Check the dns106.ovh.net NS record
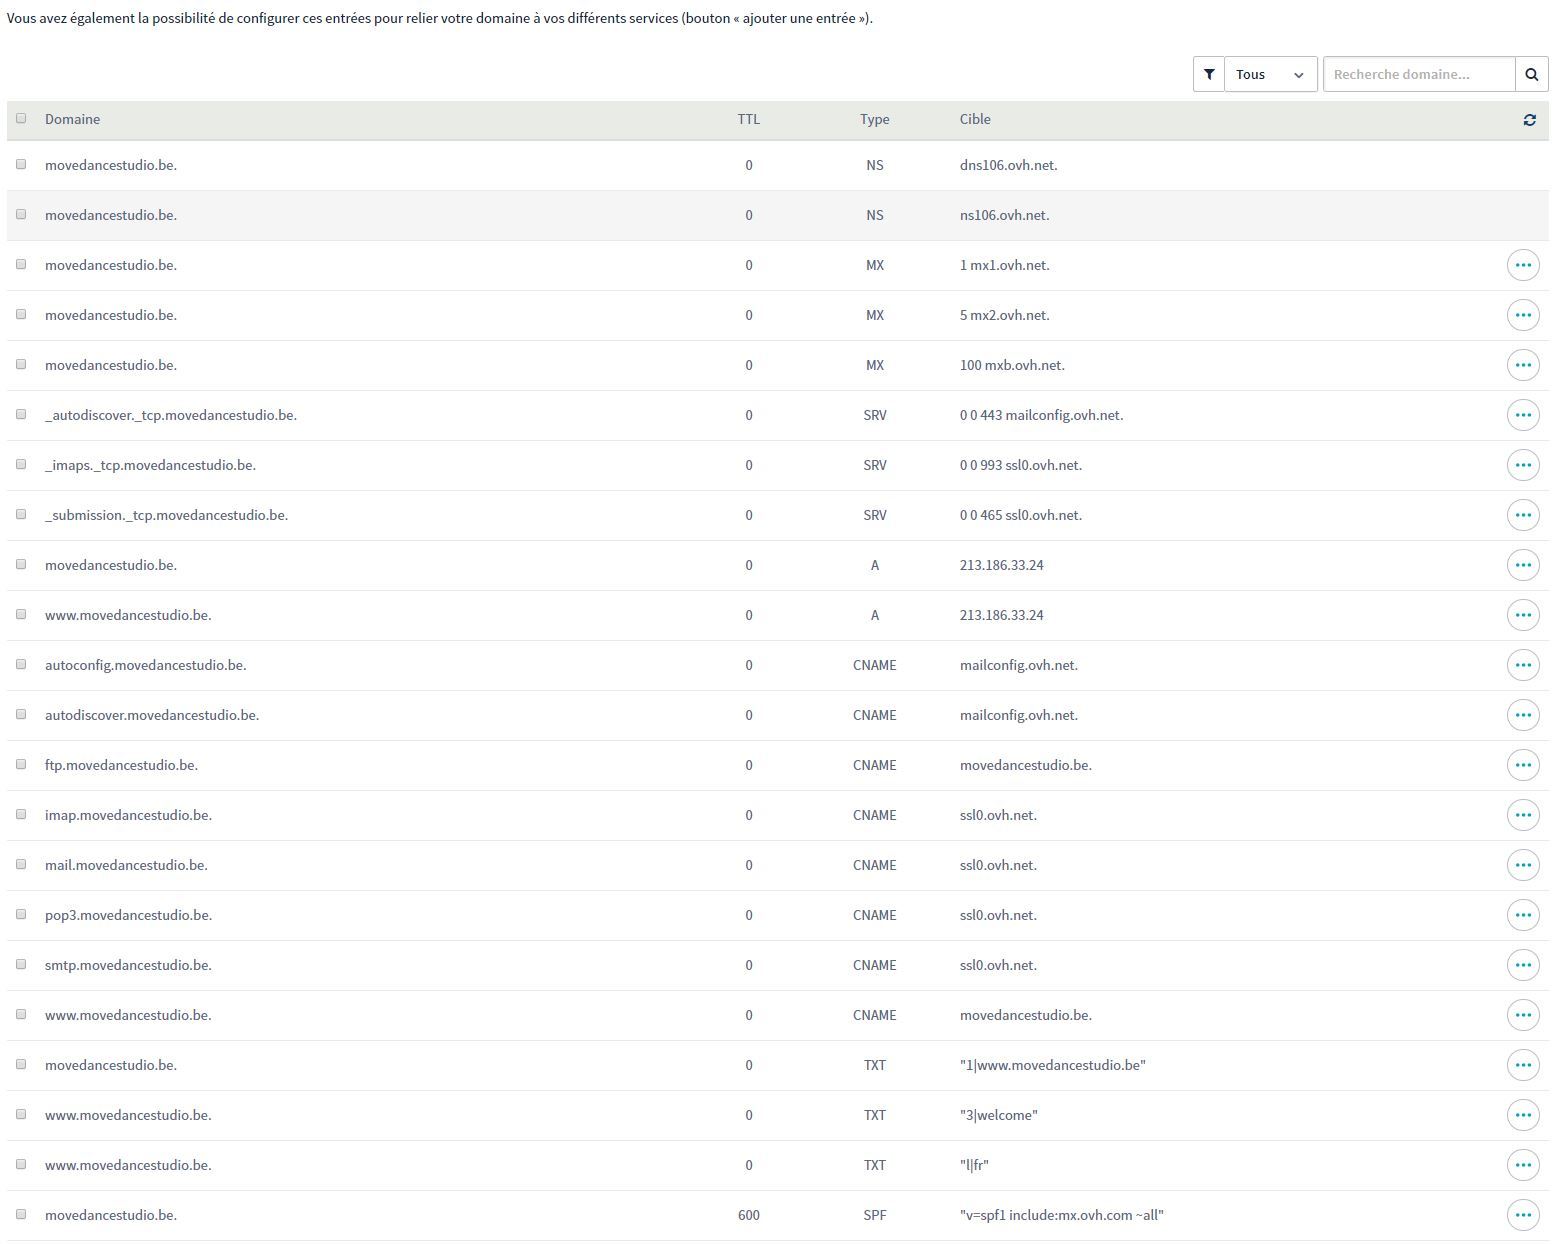The image size is (1566, 1244). coord(21,164)
